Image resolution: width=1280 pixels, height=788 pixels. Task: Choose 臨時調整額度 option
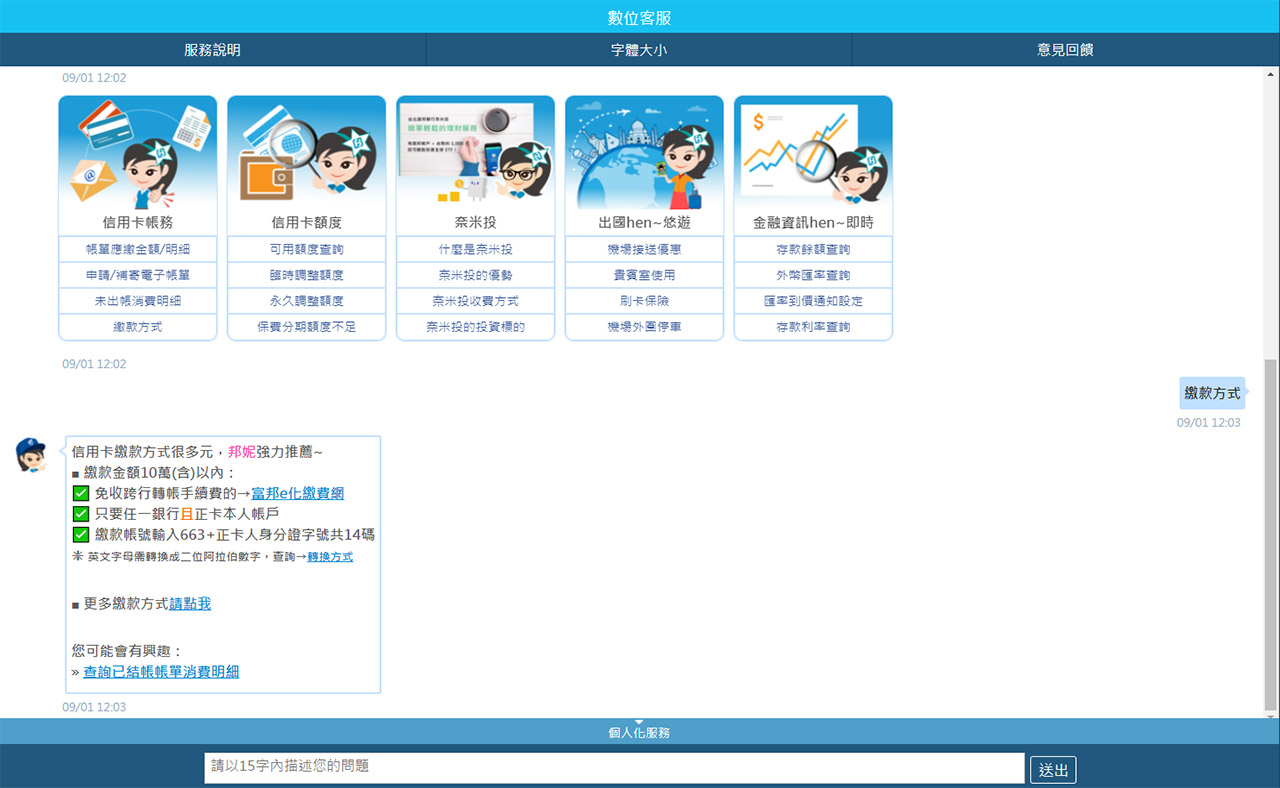point(306,275)
